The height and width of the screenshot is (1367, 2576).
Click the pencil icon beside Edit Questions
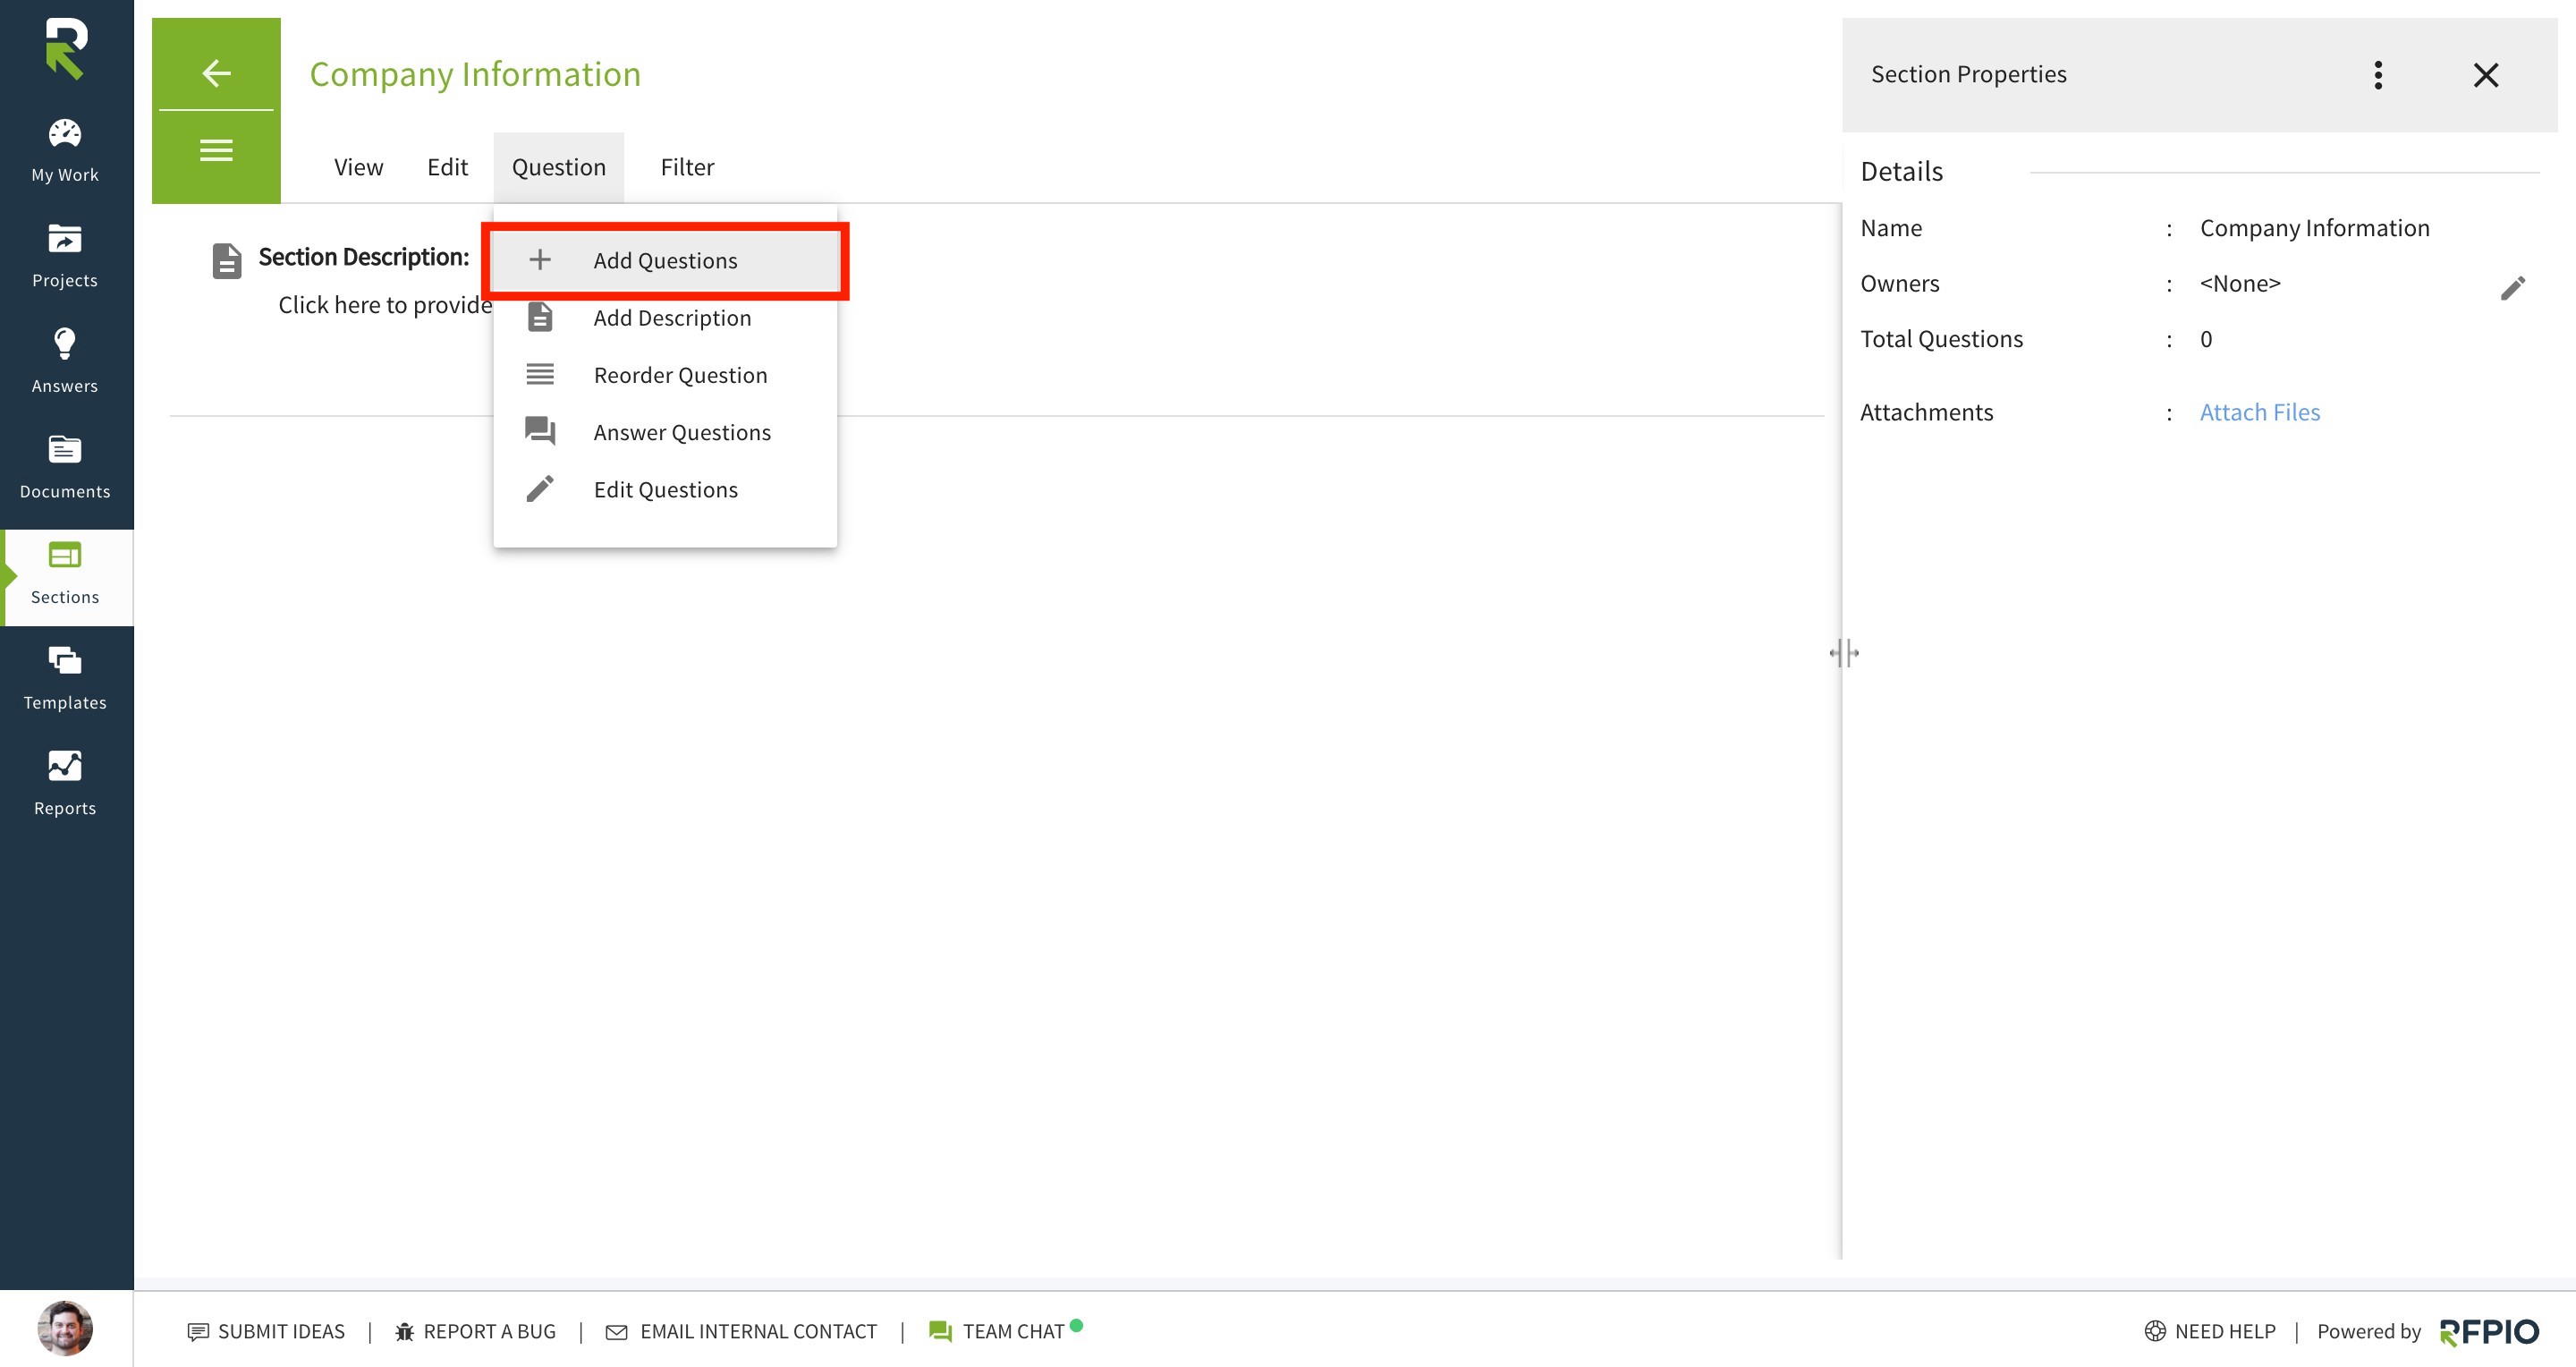point(540,489)
